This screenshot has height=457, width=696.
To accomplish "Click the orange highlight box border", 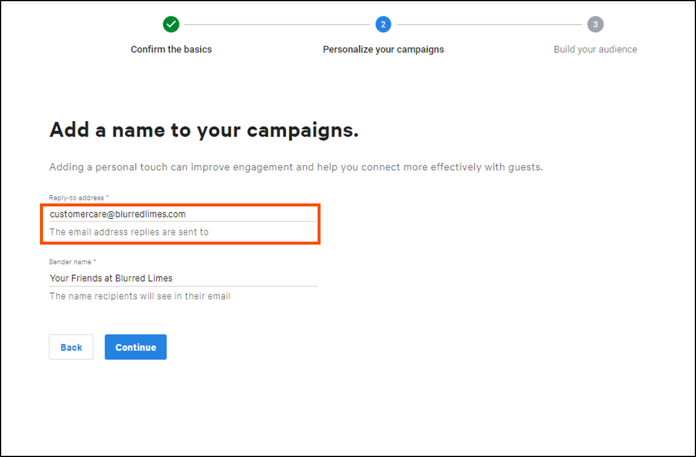I will tap(180, 205).
